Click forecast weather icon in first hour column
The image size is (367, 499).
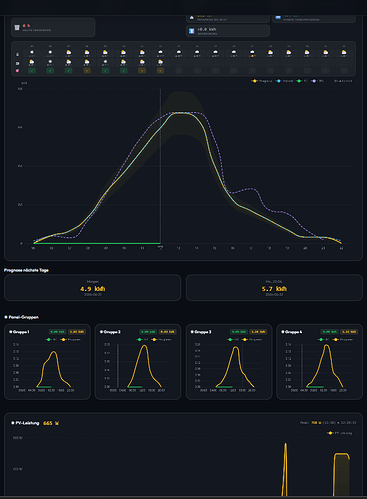click(x=32, y=52)
